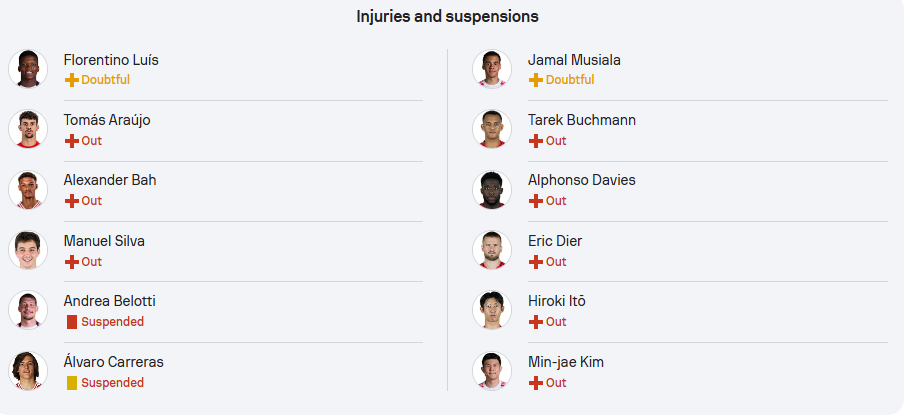910x419 pixels.
Task: Click the red injury cross under Min-jae Kim
Action: [x=536, y=383]
